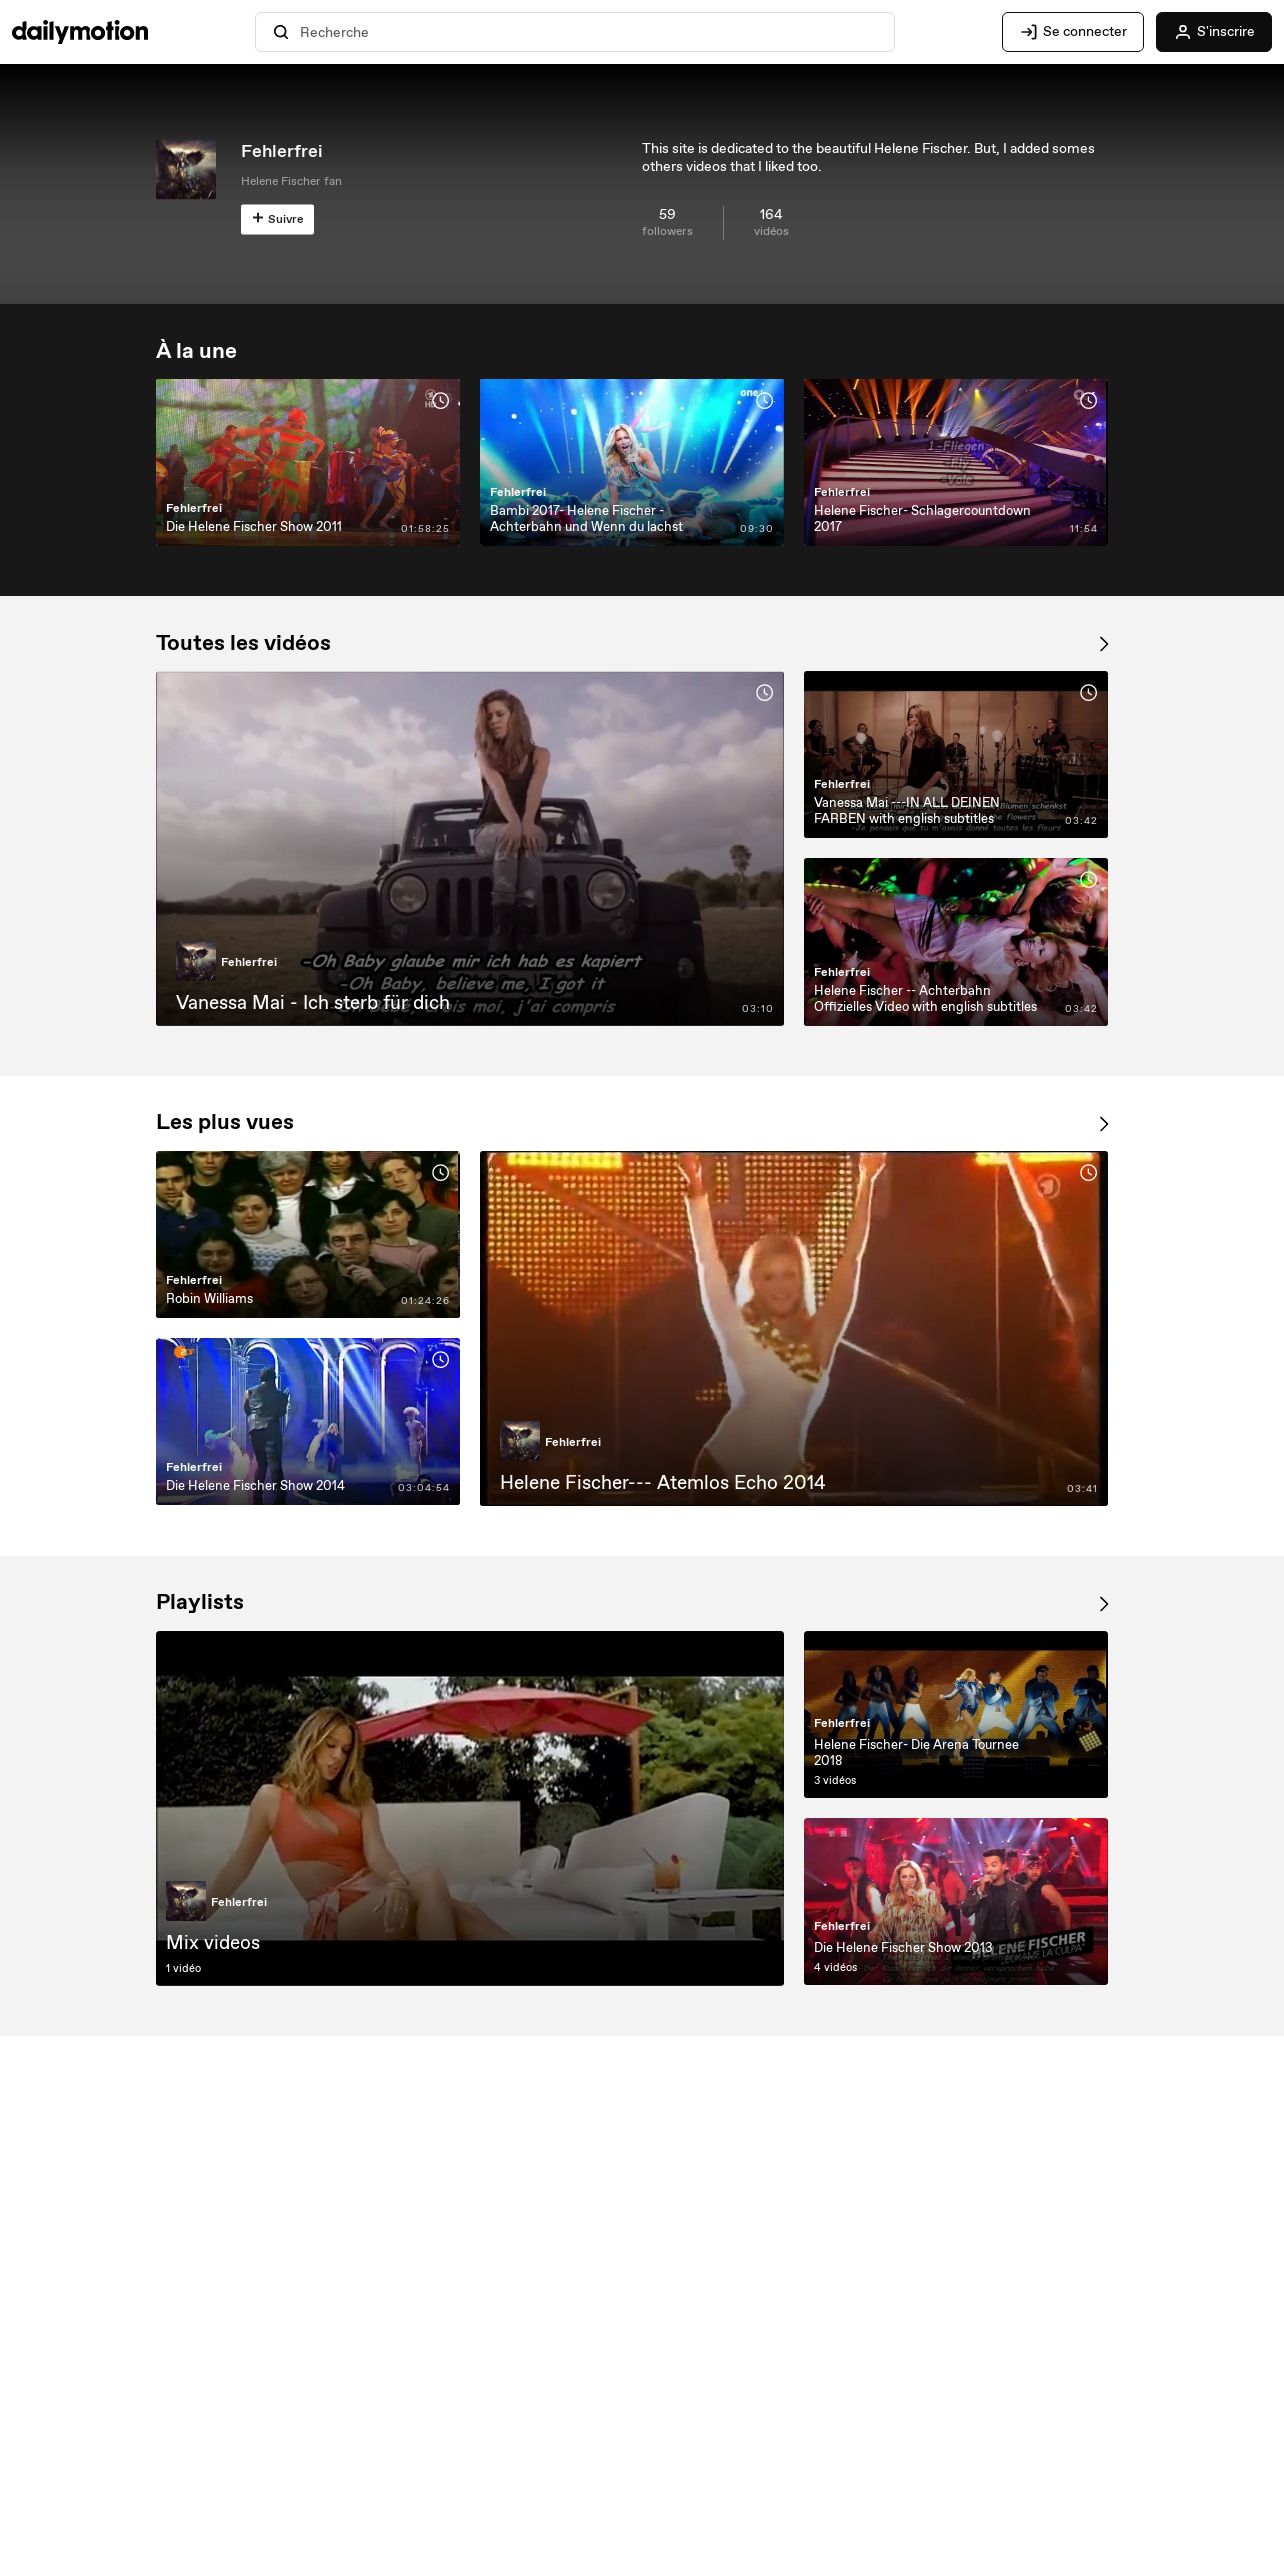Add Bambi 2017 video to watch later
The width and height of the screenshot is (1284, 2568).
pyautogui.click(x=764, y=400)
